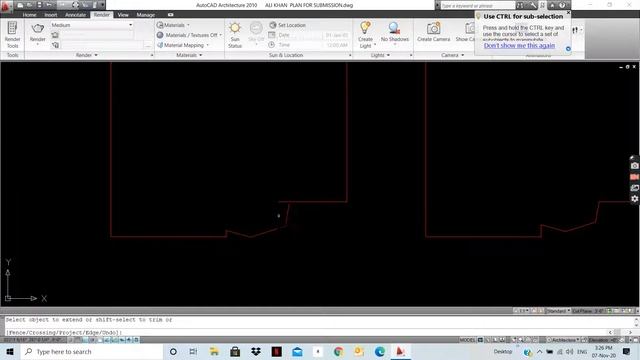
Task: Open Quick Access Toolbar customize dropdown
Action: pyautogui.click(x=102, y=5)
